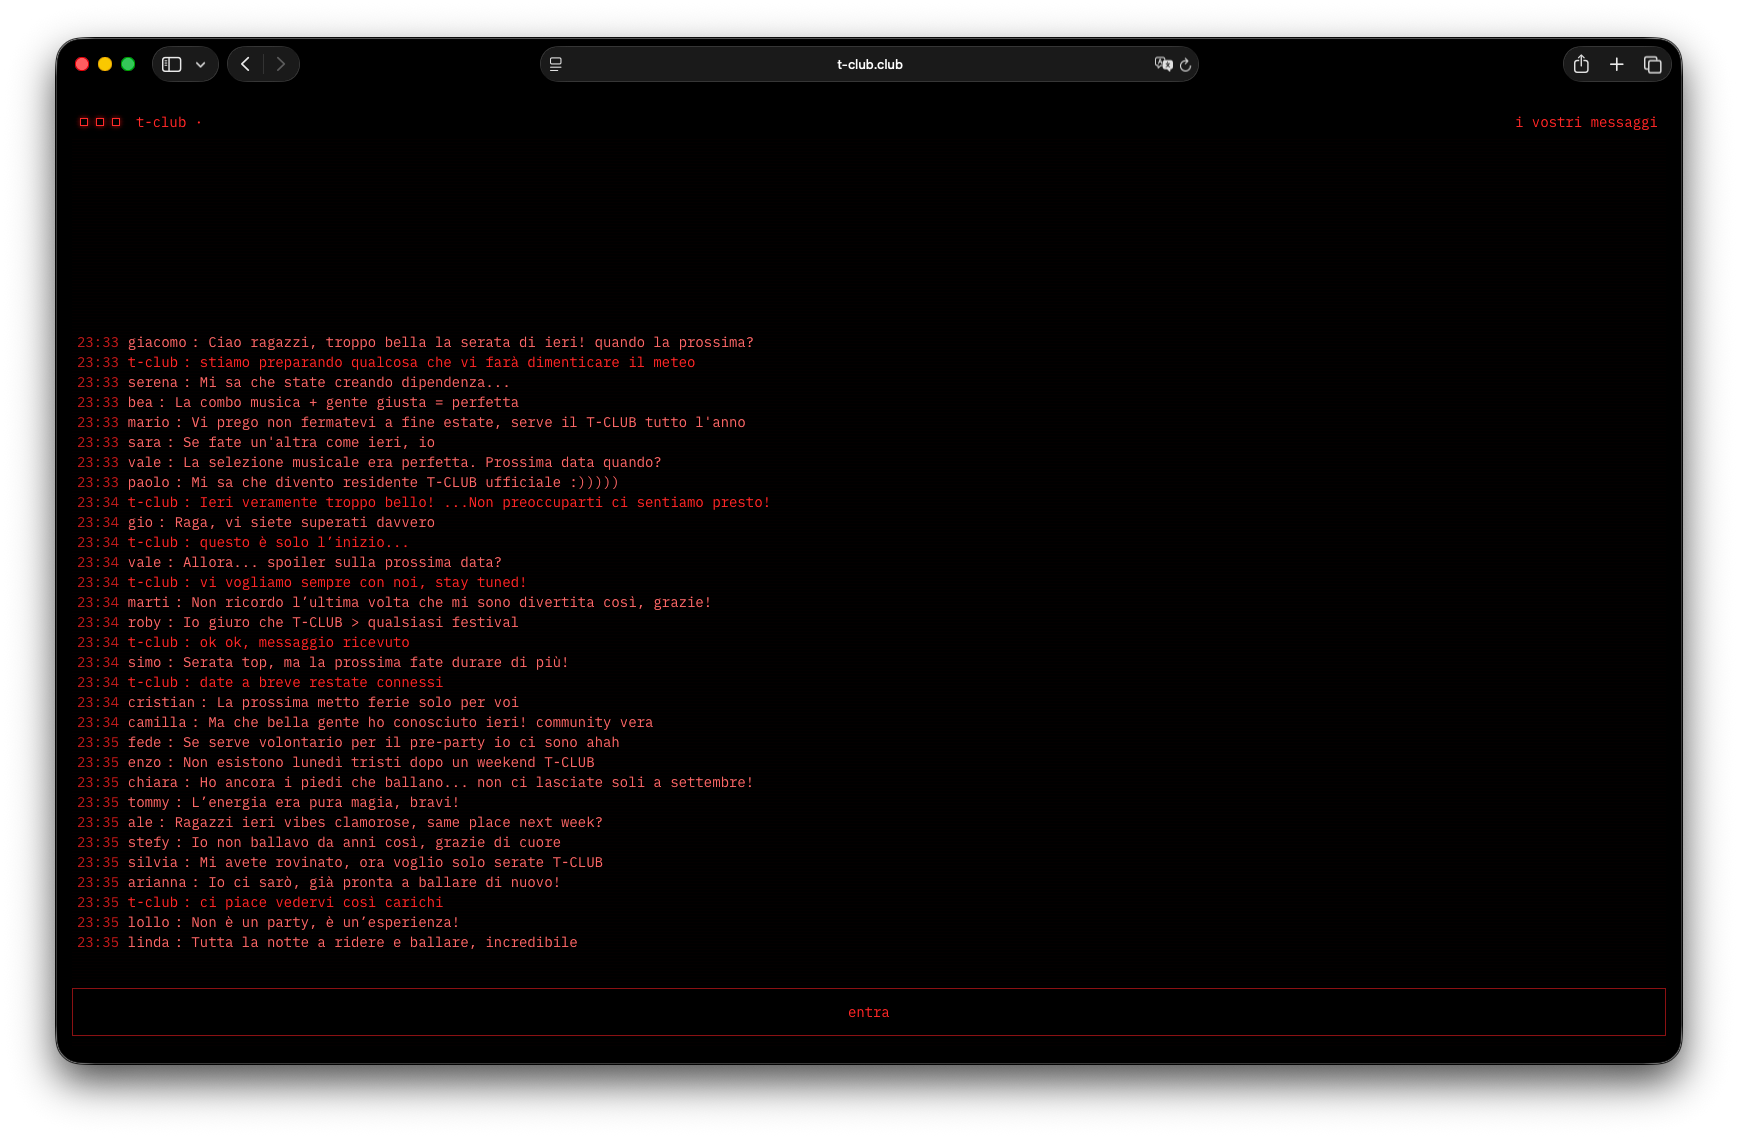Go back to the previous page
Image resolution: width=1738 pixels, height=1138 pixels.
(246, 64)
